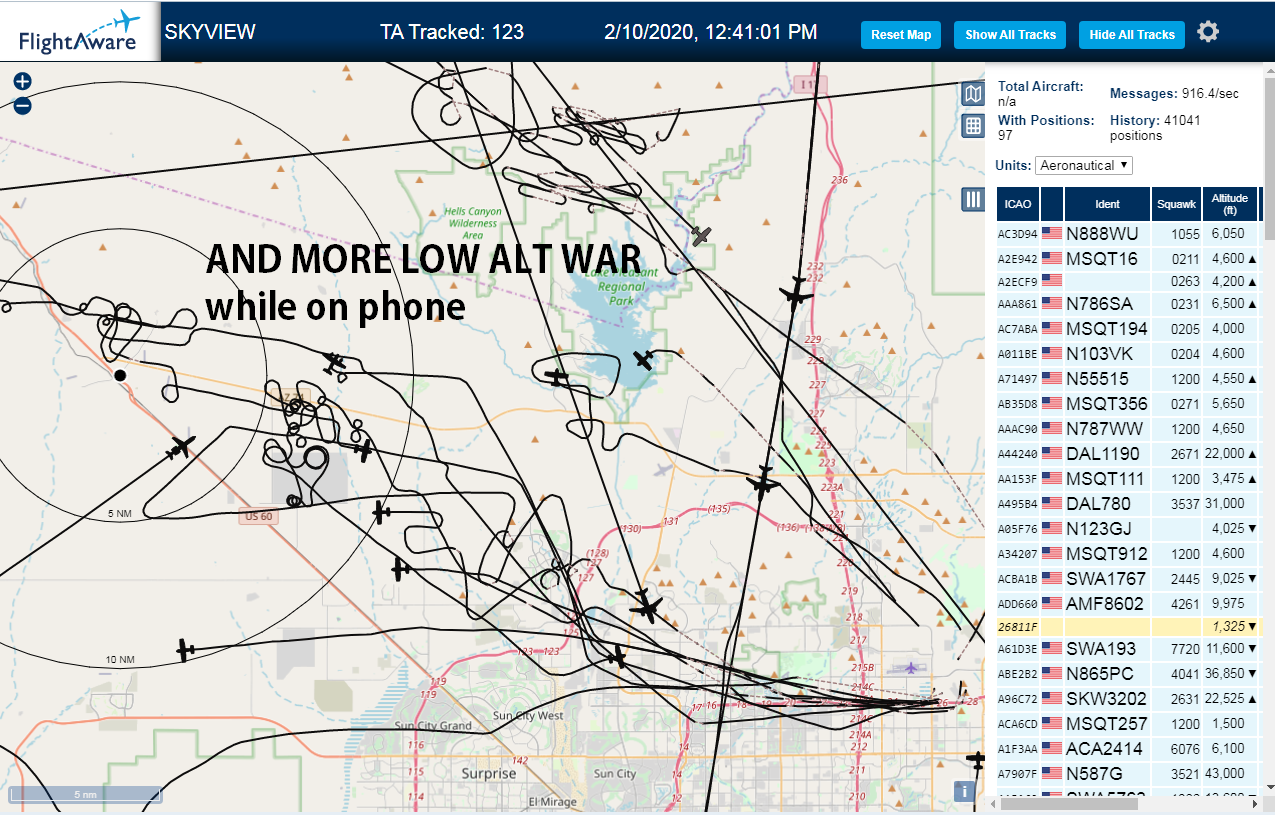The height and width of the screenshot is (815, 1275).
Task: Sort table by Ident column header
Action: click(x=1107, y=204)
